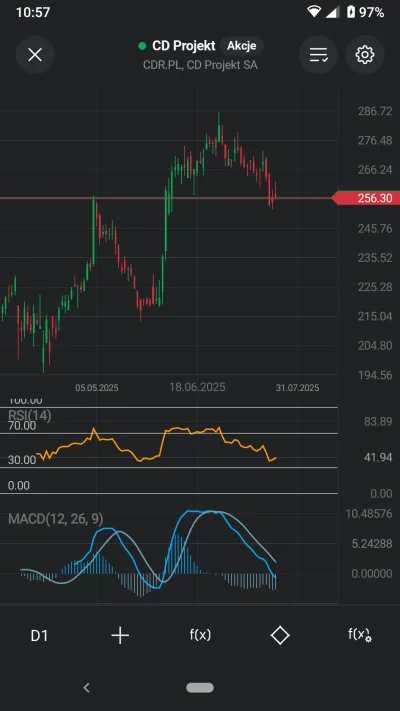Tap the 266.24 price axis value
The width and height of the screenshot is (400, 711).
[x=375, y=170]
